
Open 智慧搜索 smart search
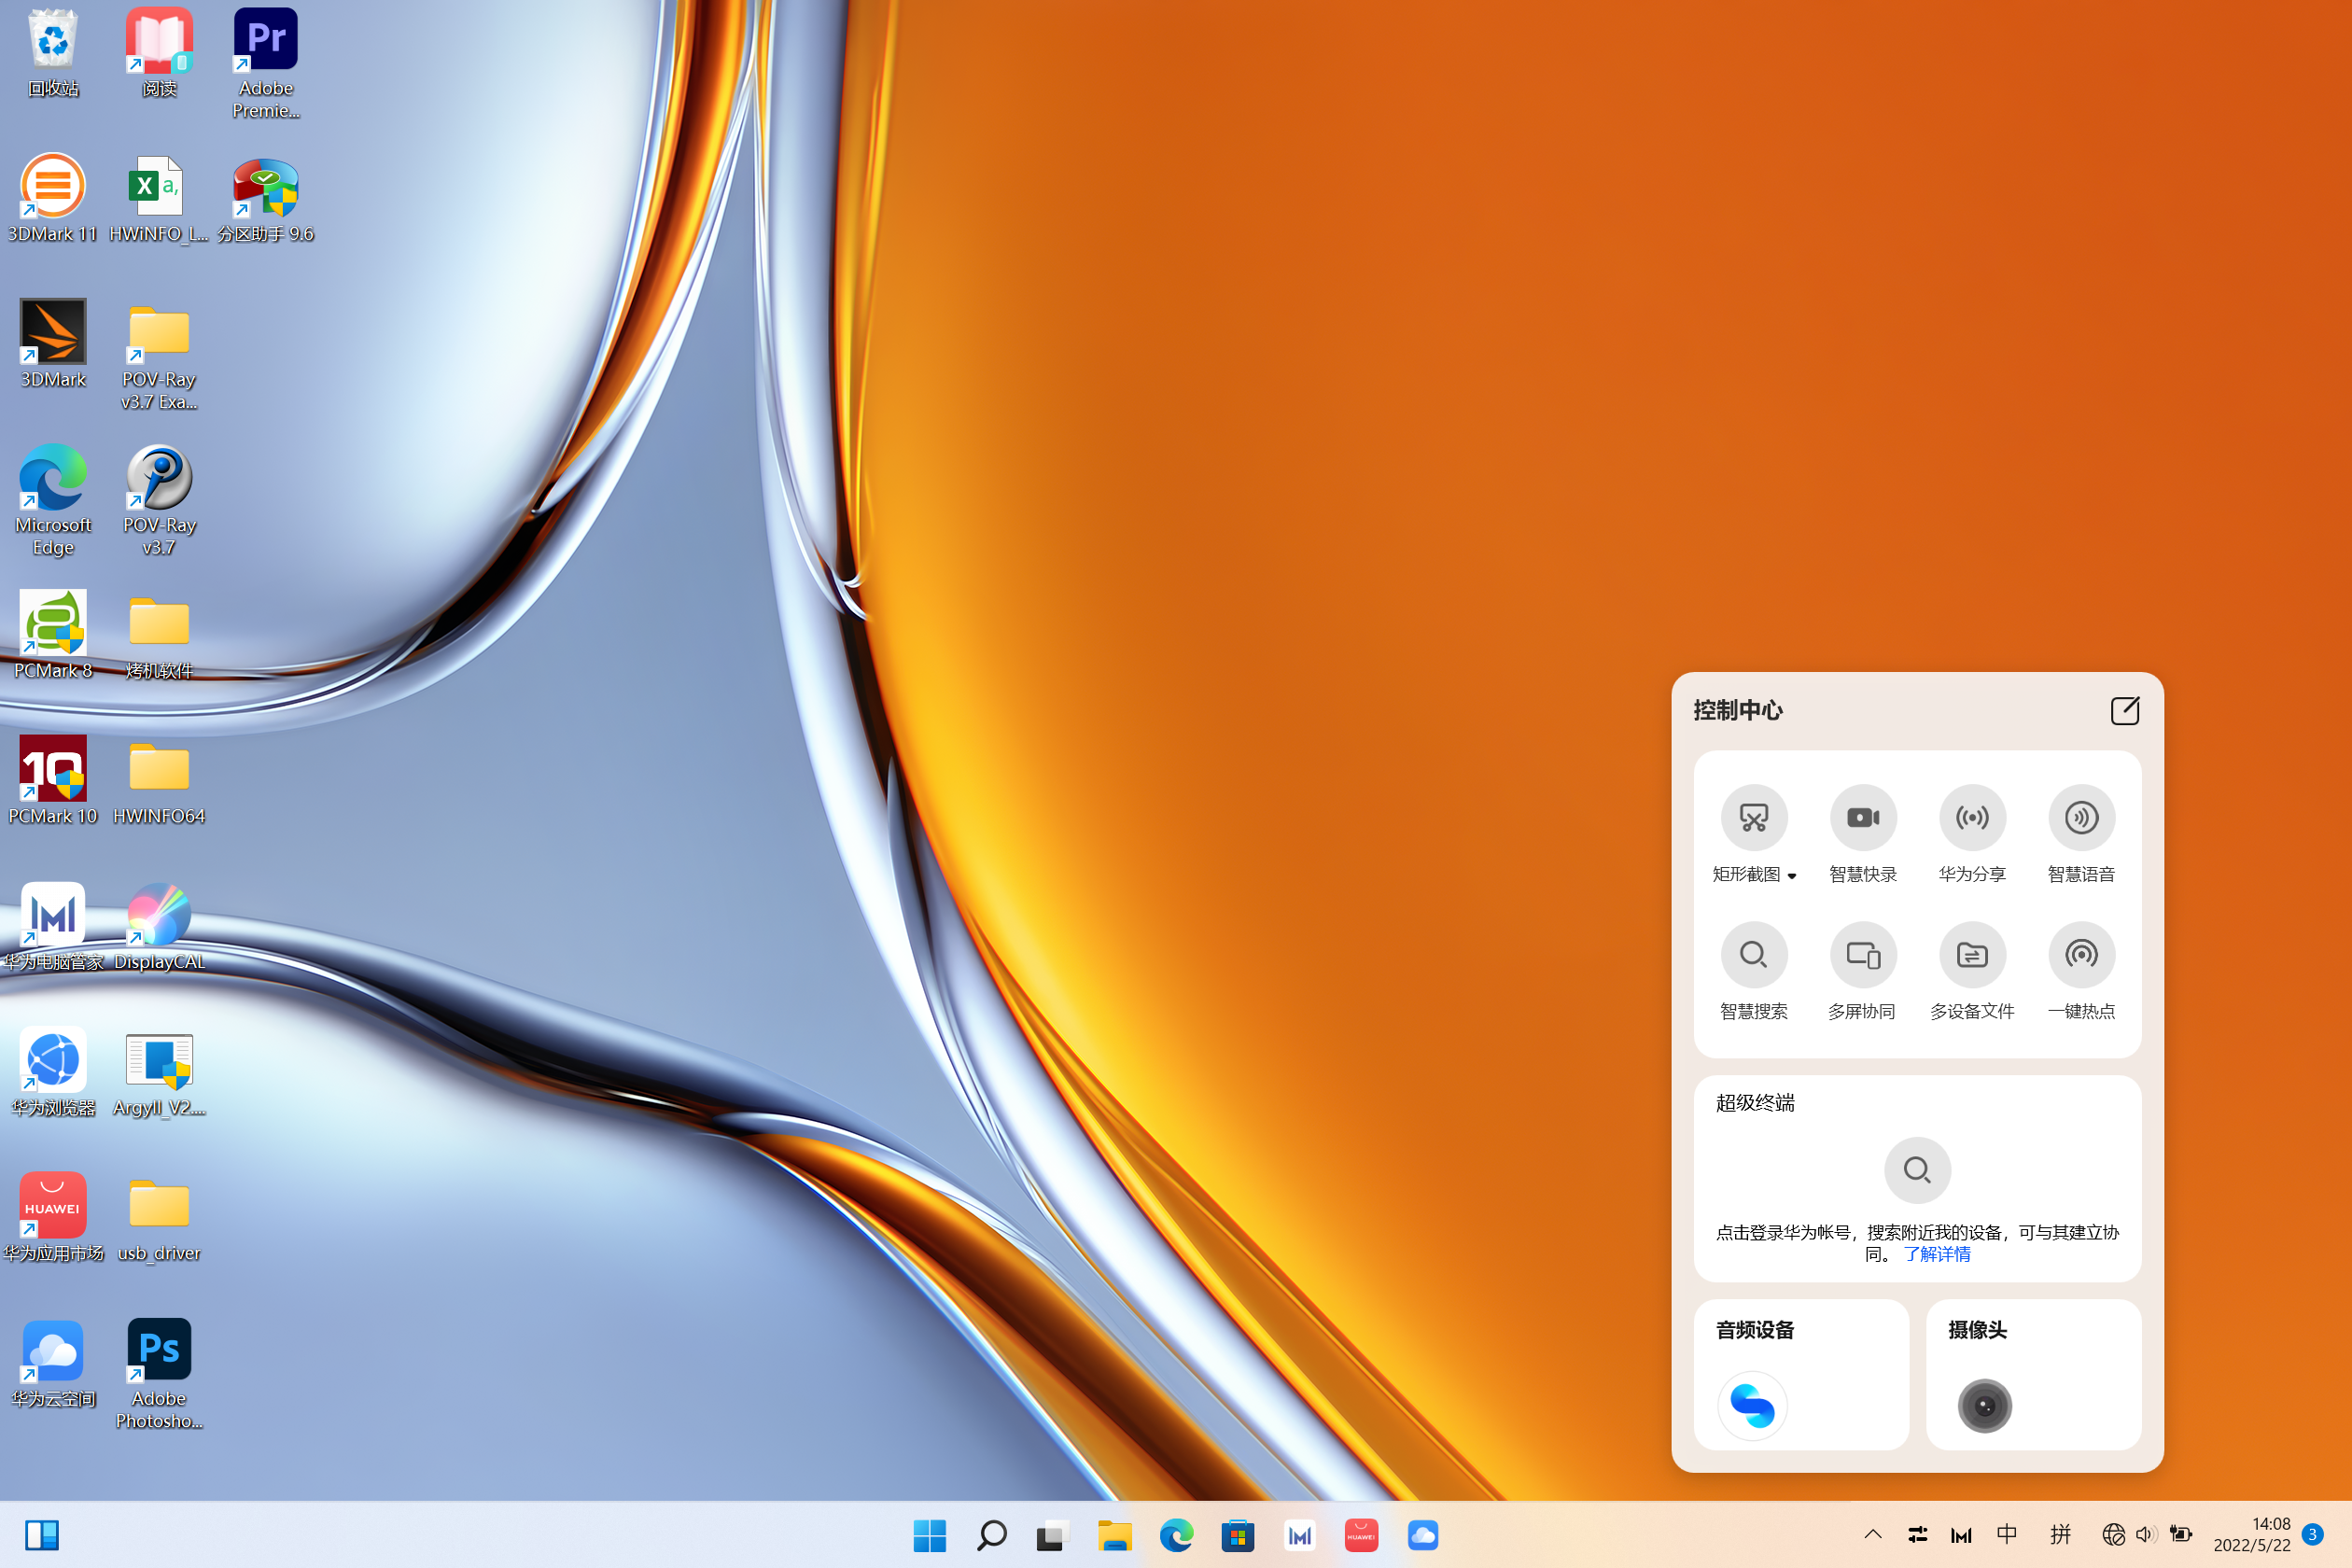[1753, 954]
